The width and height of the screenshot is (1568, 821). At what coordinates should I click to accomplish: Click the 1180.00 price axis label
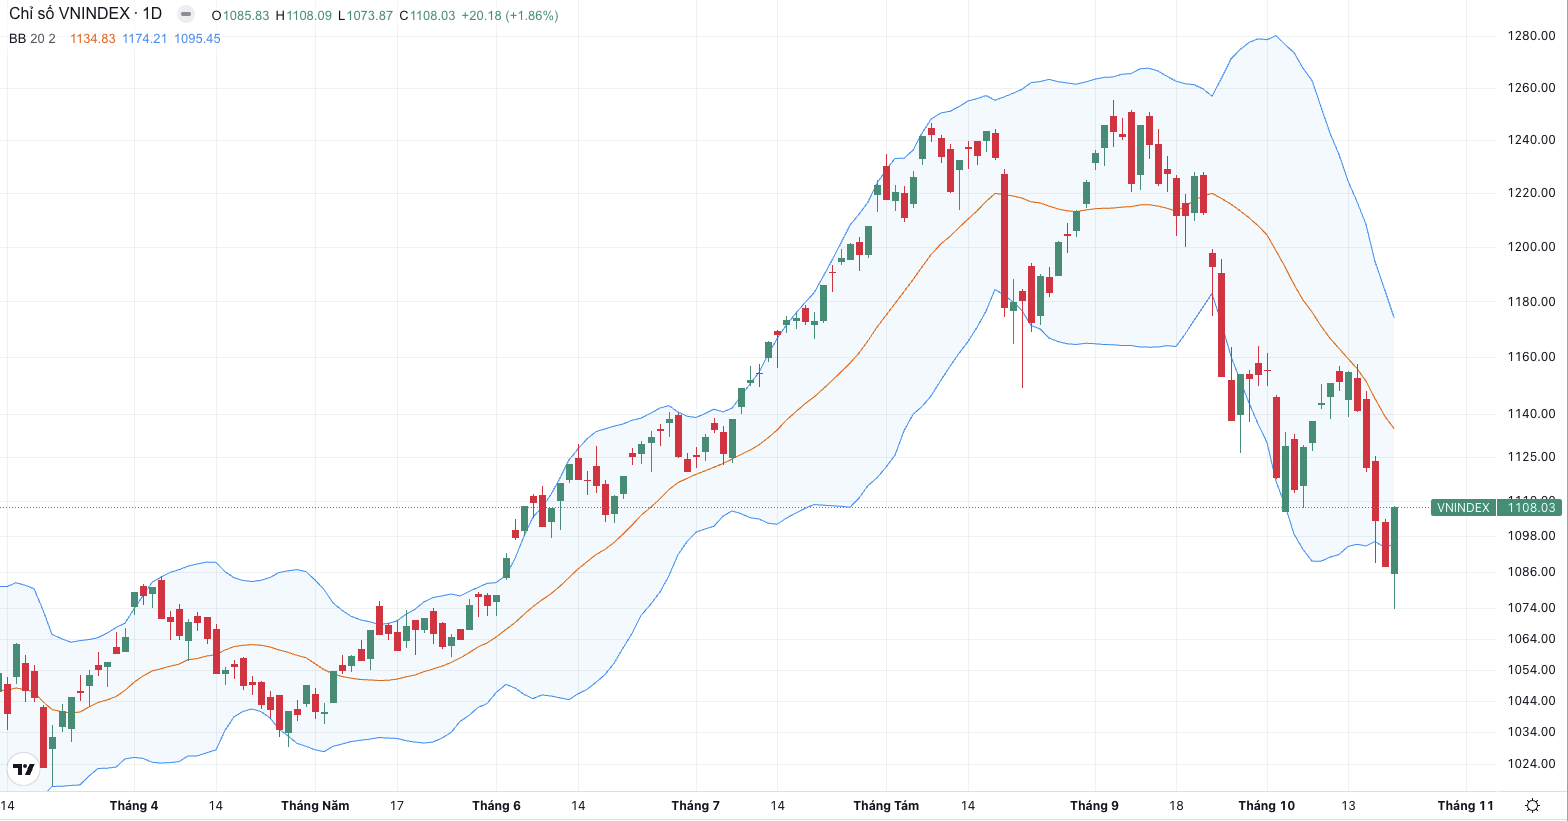click(1531, 301)
